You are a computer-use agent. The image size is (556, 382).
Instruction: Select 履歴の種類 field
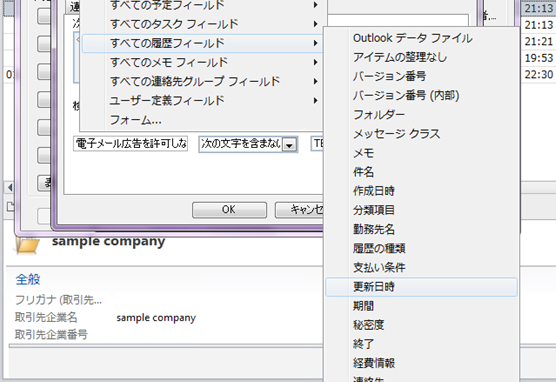point(421,249)
